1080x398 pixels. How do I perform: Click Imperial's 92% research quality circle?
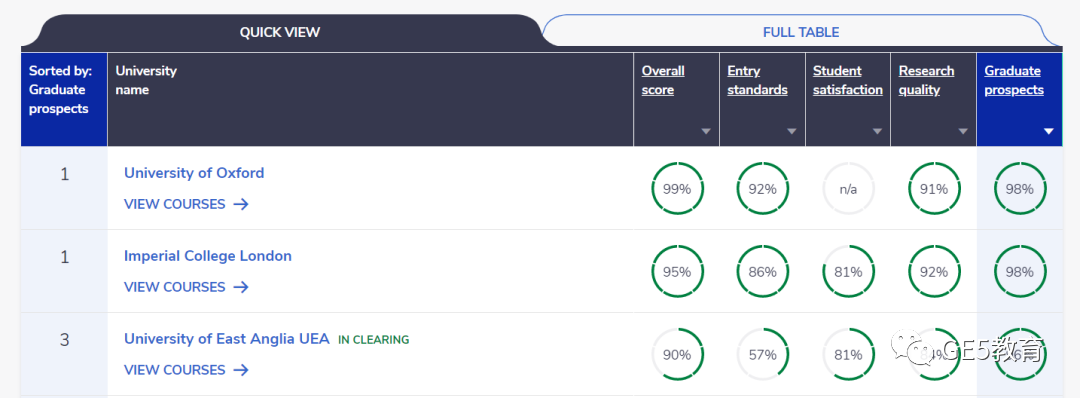[x=933, y=272]
